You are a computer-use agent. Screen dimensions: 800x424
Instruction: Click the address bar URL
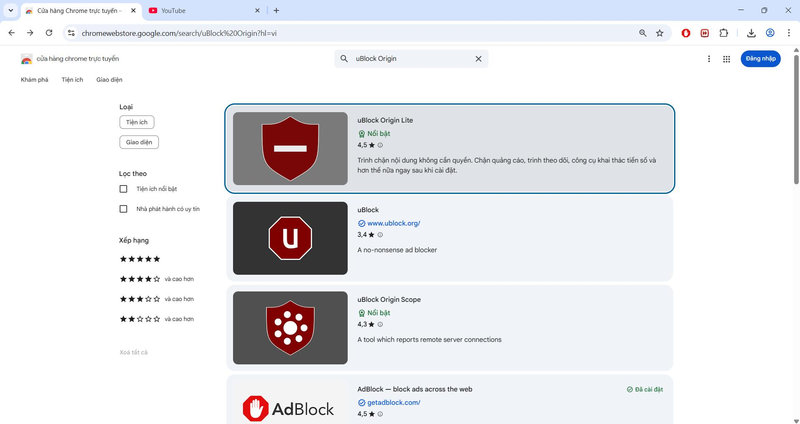click(x=179, y=33)
